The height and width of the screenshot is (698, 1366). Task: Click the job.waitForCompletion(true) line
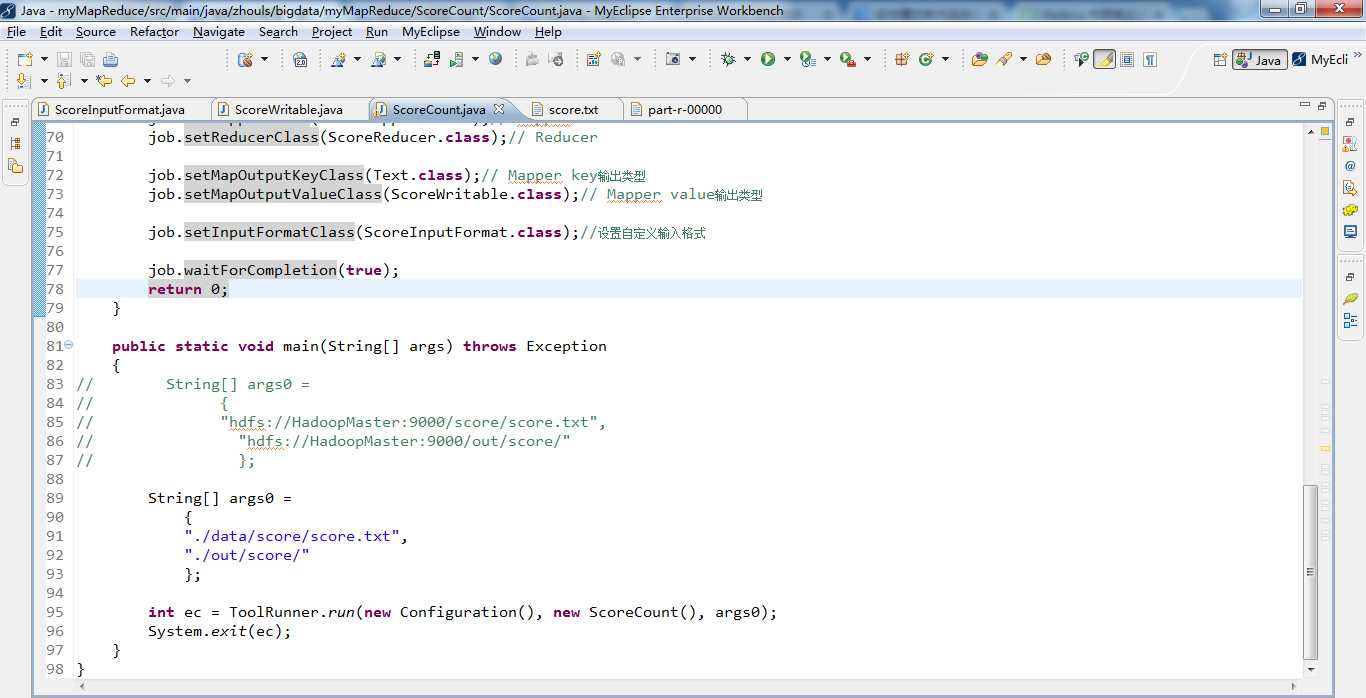coord(273,270)
